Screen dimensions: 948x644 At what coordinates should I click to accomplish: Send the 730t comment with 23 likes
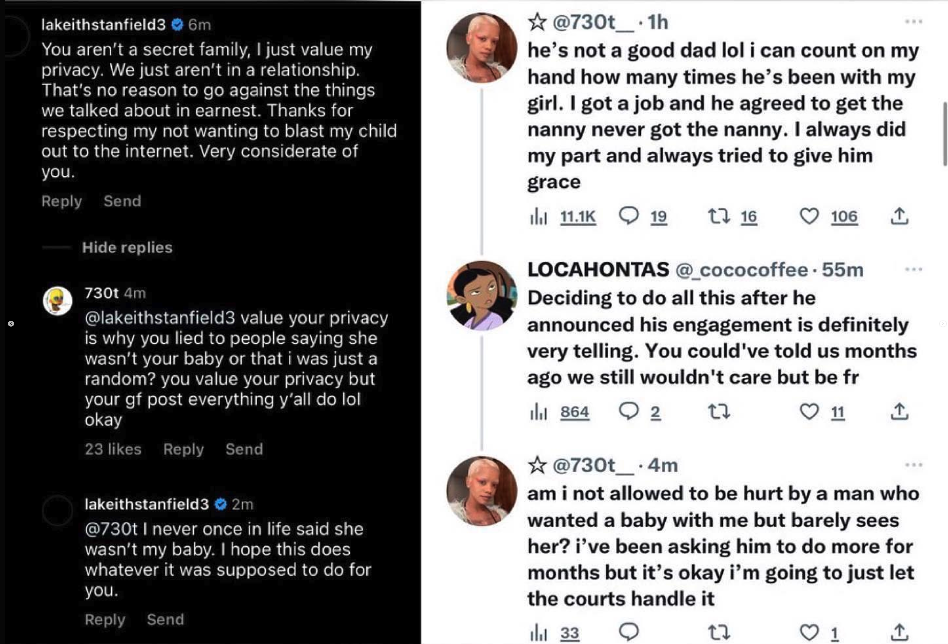click(x=244, y=449)
